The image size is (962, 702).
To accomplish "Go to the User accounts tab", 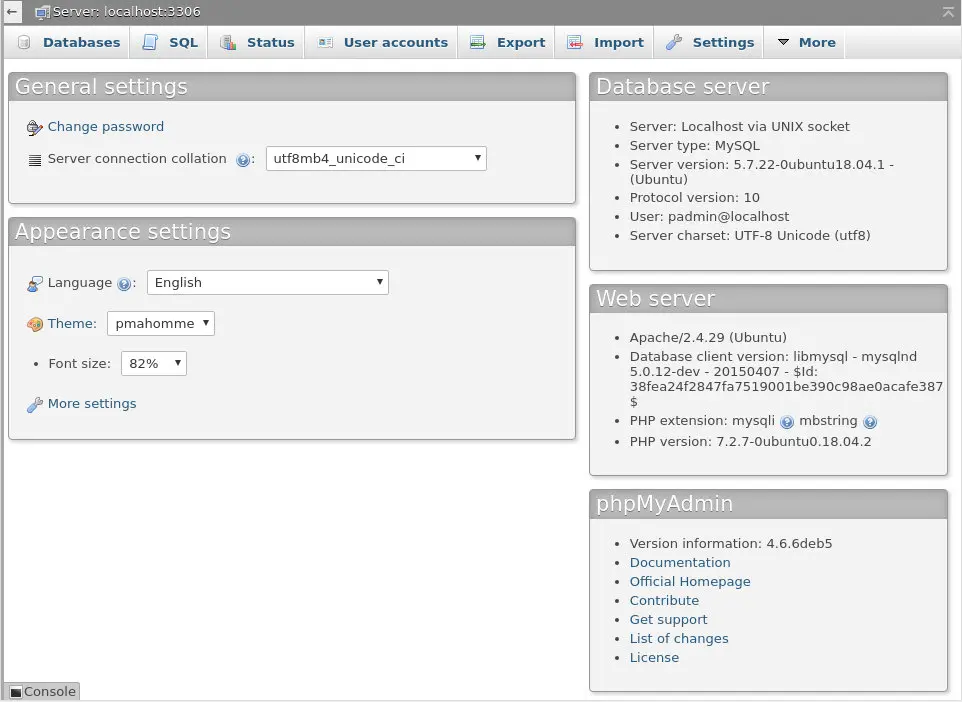I will point(383,43).
